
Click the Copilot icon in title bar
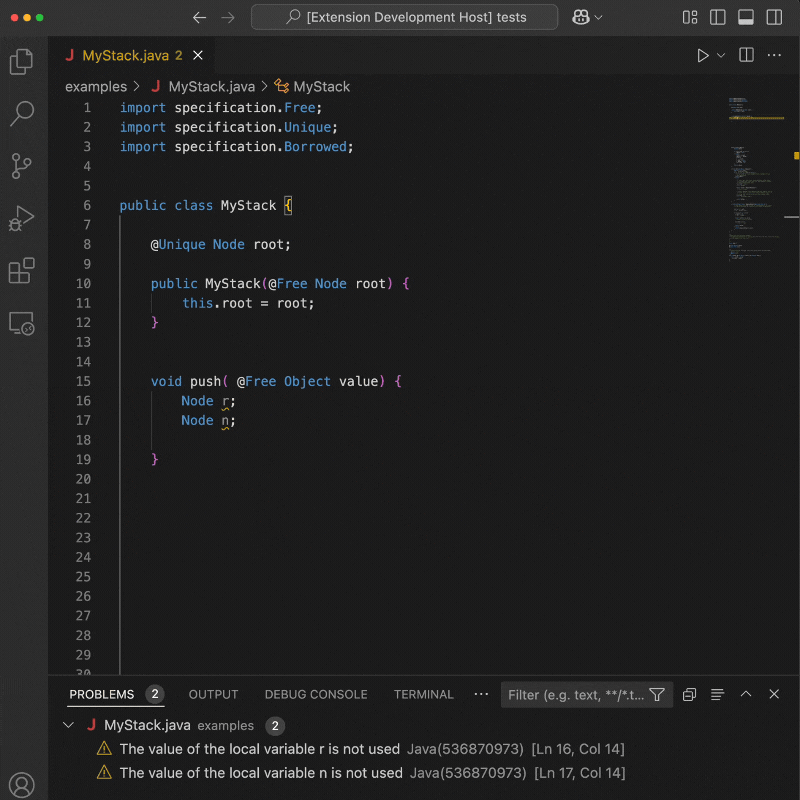(x=581, y=17)
